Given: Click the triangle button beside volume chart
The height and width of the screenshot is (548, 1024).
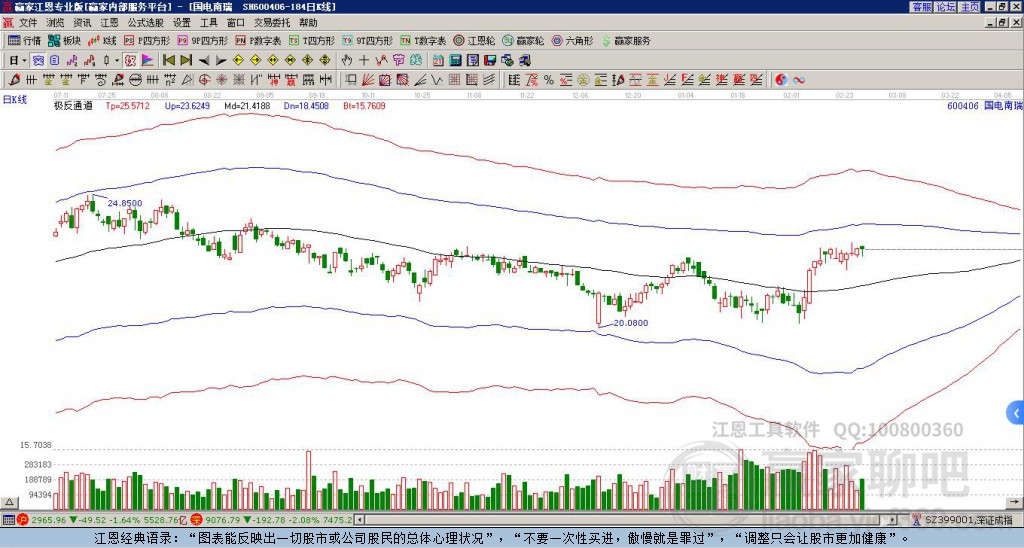Looking at the screenshot, I should point(8,503).
